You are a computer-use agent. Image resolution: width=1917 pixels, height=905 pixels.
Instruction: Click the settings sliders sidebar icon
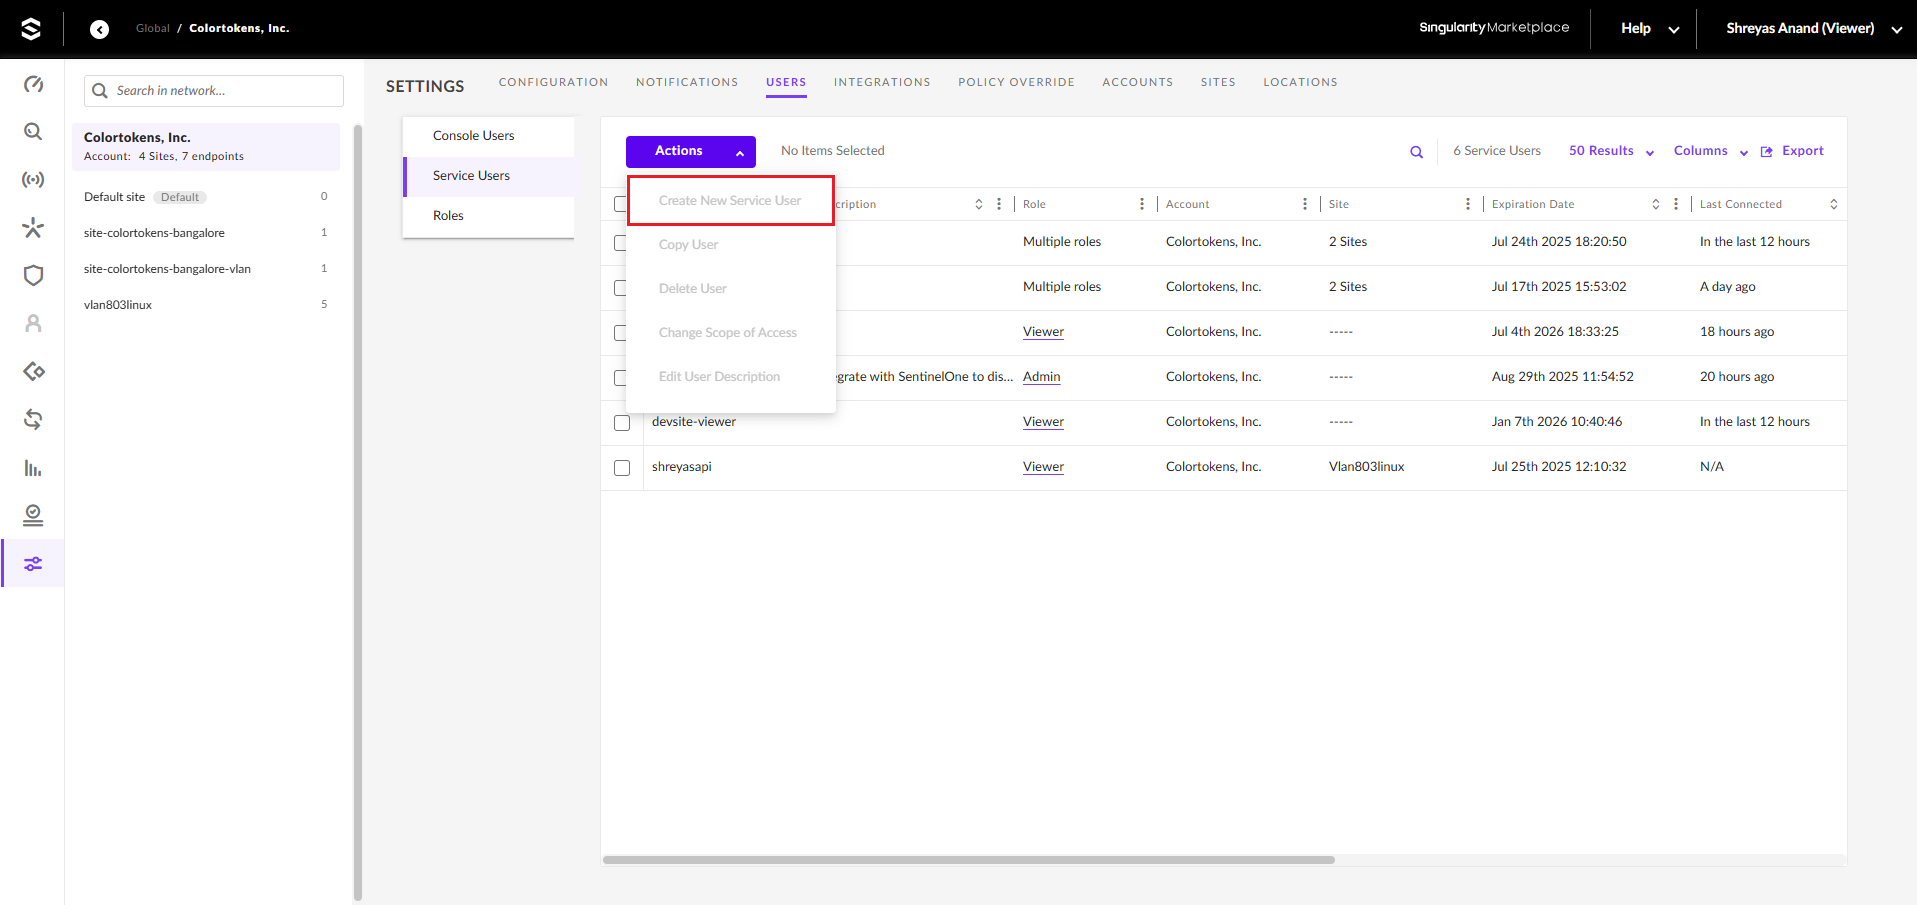pos(33,564)
